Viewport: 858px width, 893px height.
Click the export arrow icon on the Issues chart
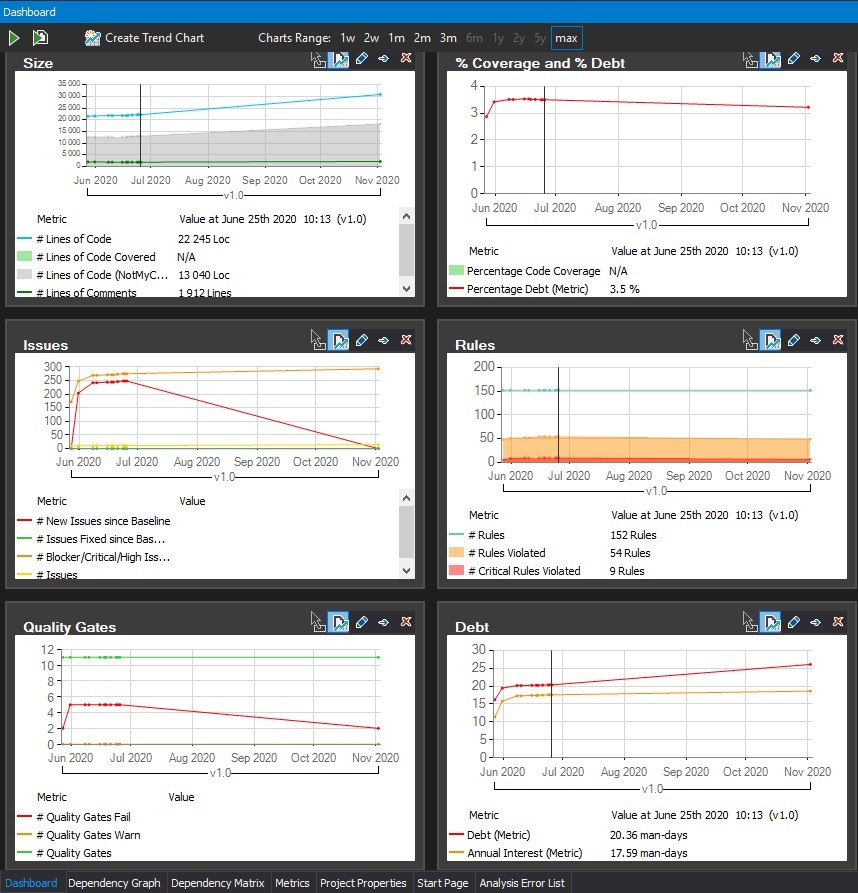(384, 340)
